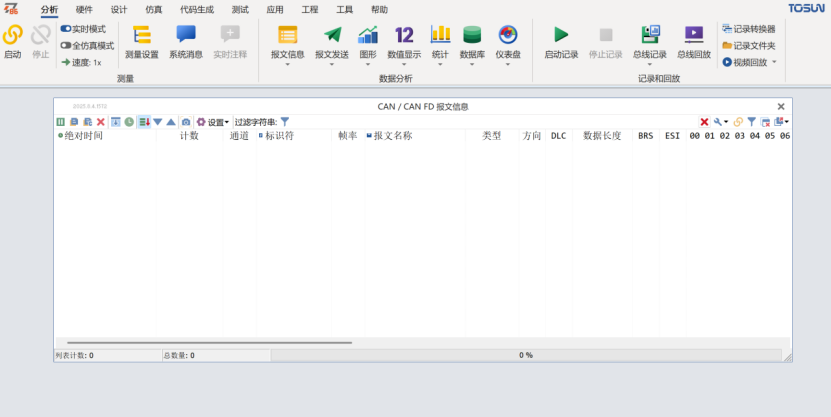Expand the arrow beside the wrench icon
The image size is (831, 417).
pos(726,122)
